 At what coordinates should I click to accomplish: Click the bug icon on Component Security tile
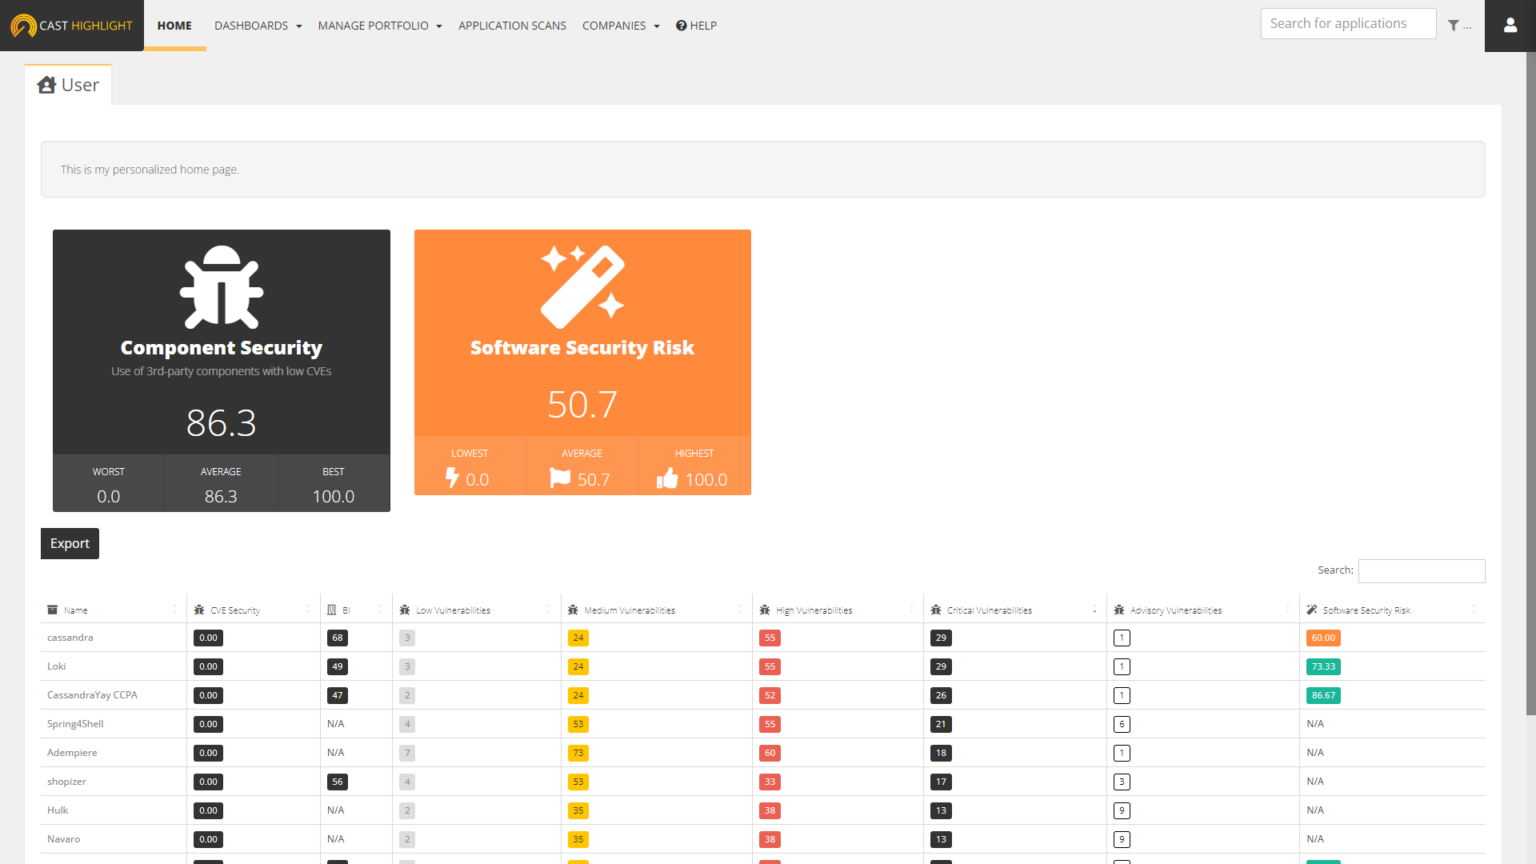point(221,287)
